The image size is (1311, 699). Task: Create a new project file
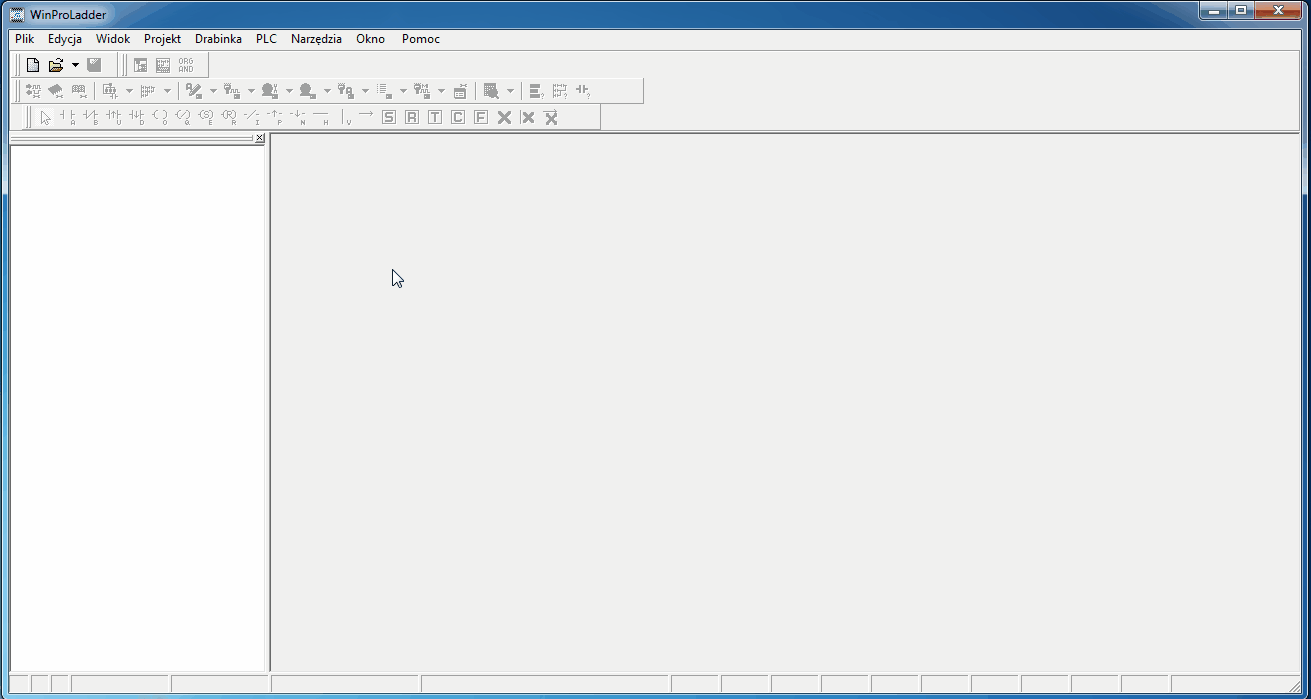click(x=33, y=65)
